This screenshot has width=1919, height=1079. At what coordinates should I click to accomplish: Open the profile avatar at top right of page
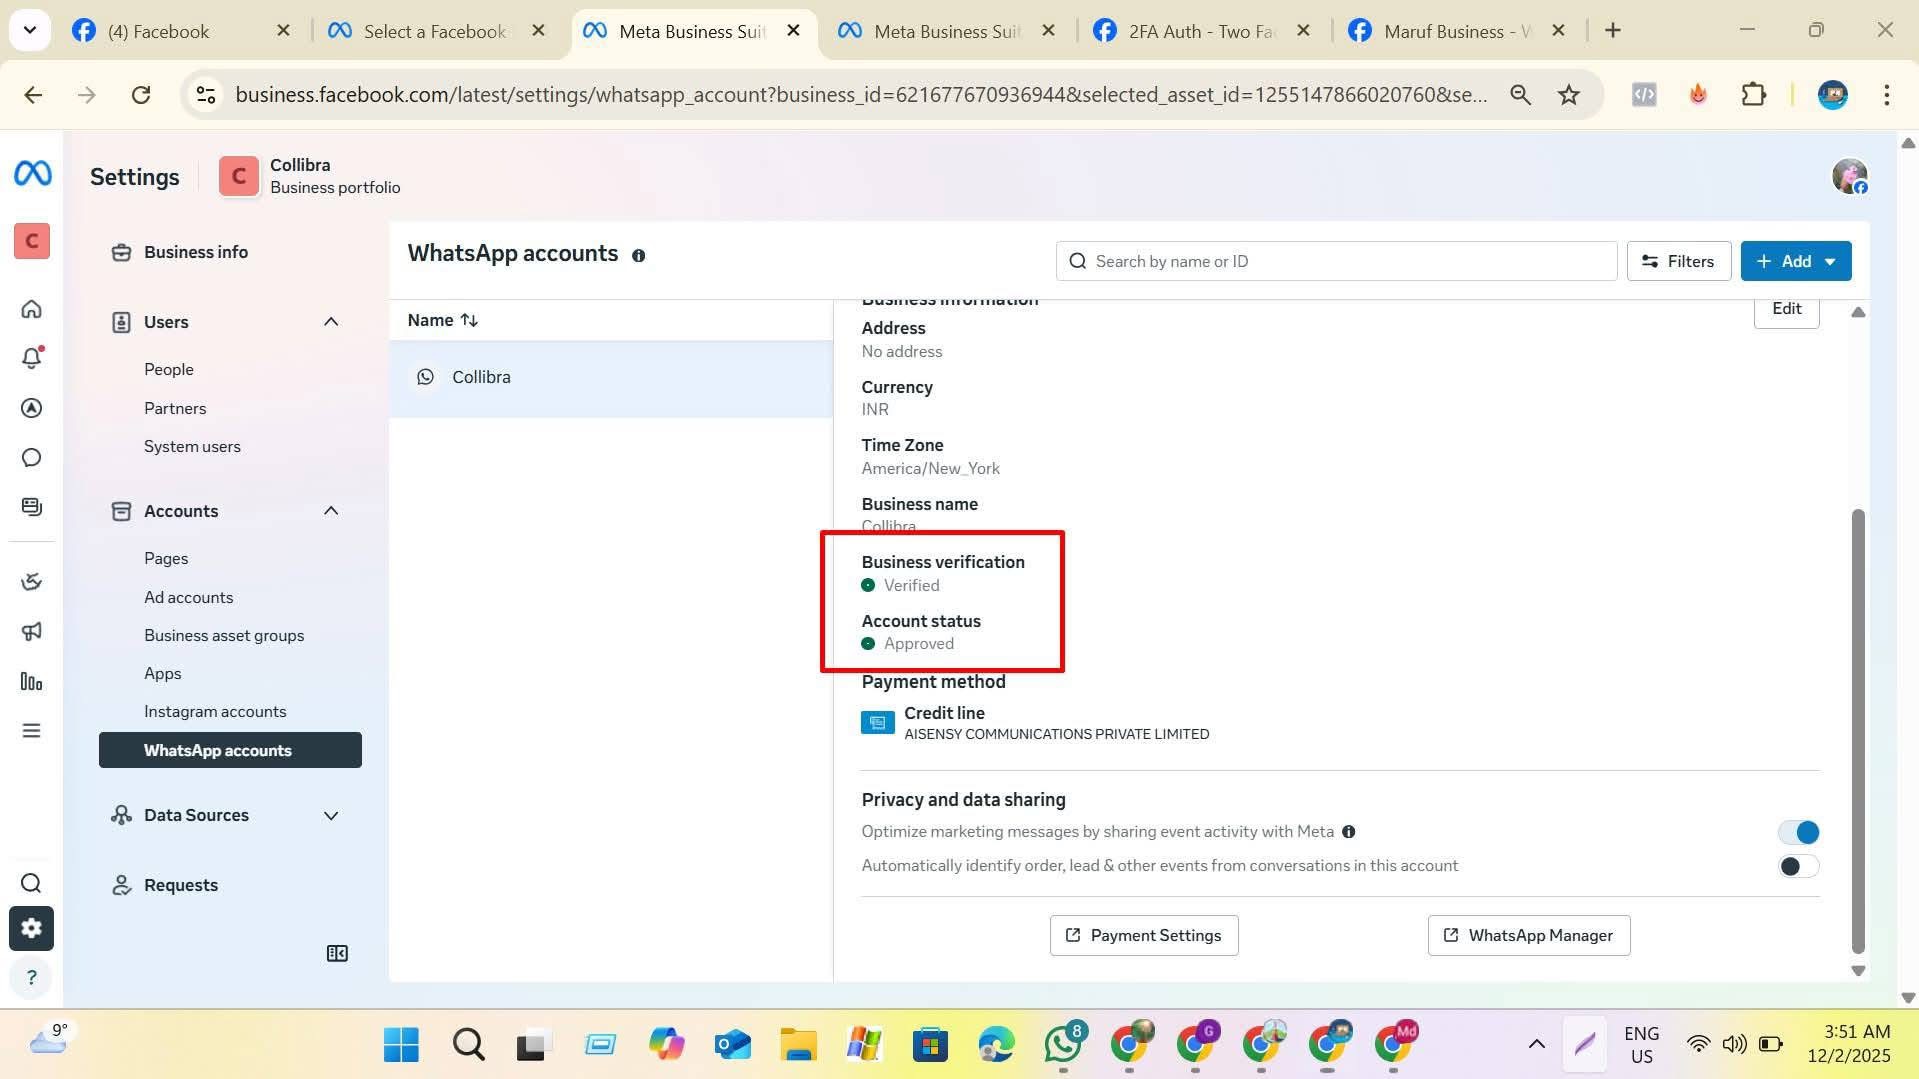(1850, 176)
